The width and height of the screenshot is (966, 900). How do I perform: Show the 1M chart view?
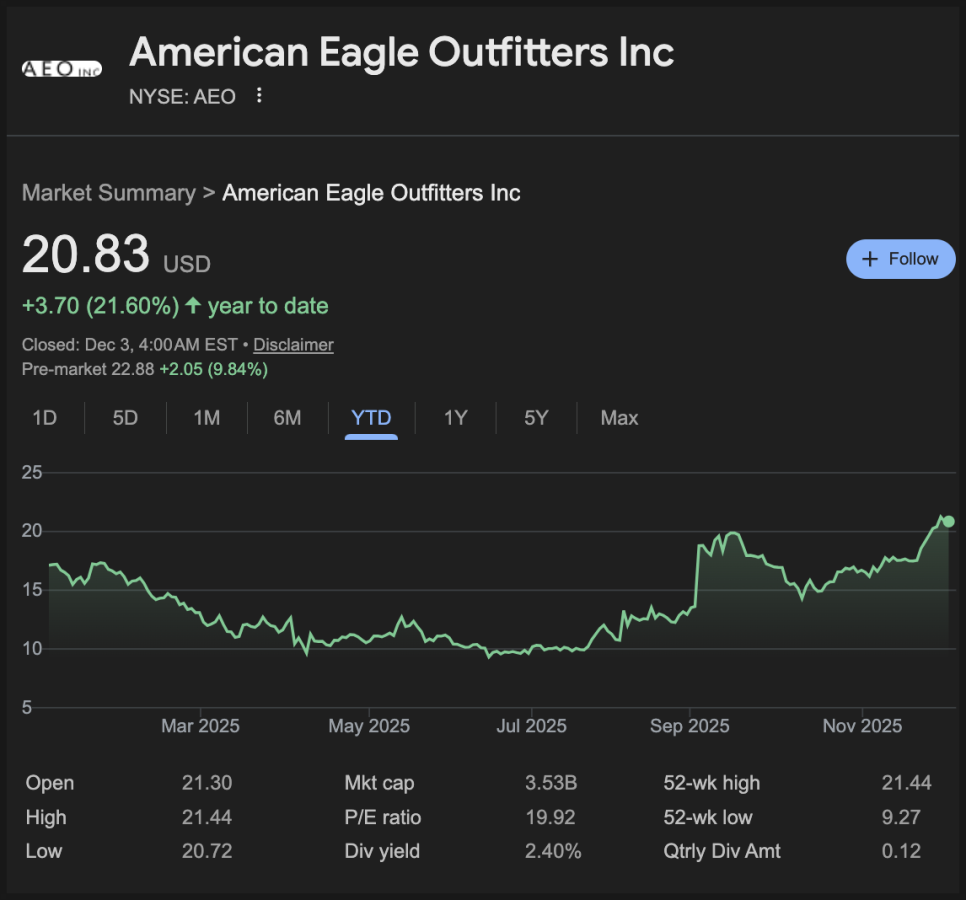tap(206, 418)
